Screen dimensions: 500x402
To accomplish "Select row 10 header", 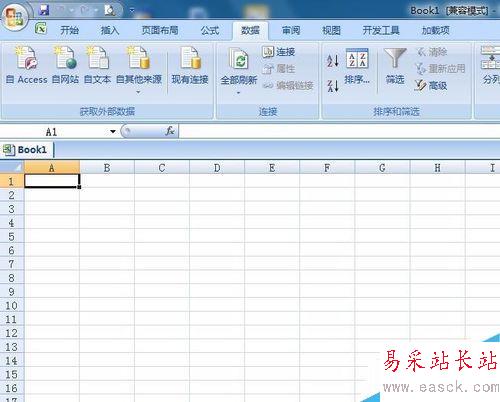I will 12,305.
